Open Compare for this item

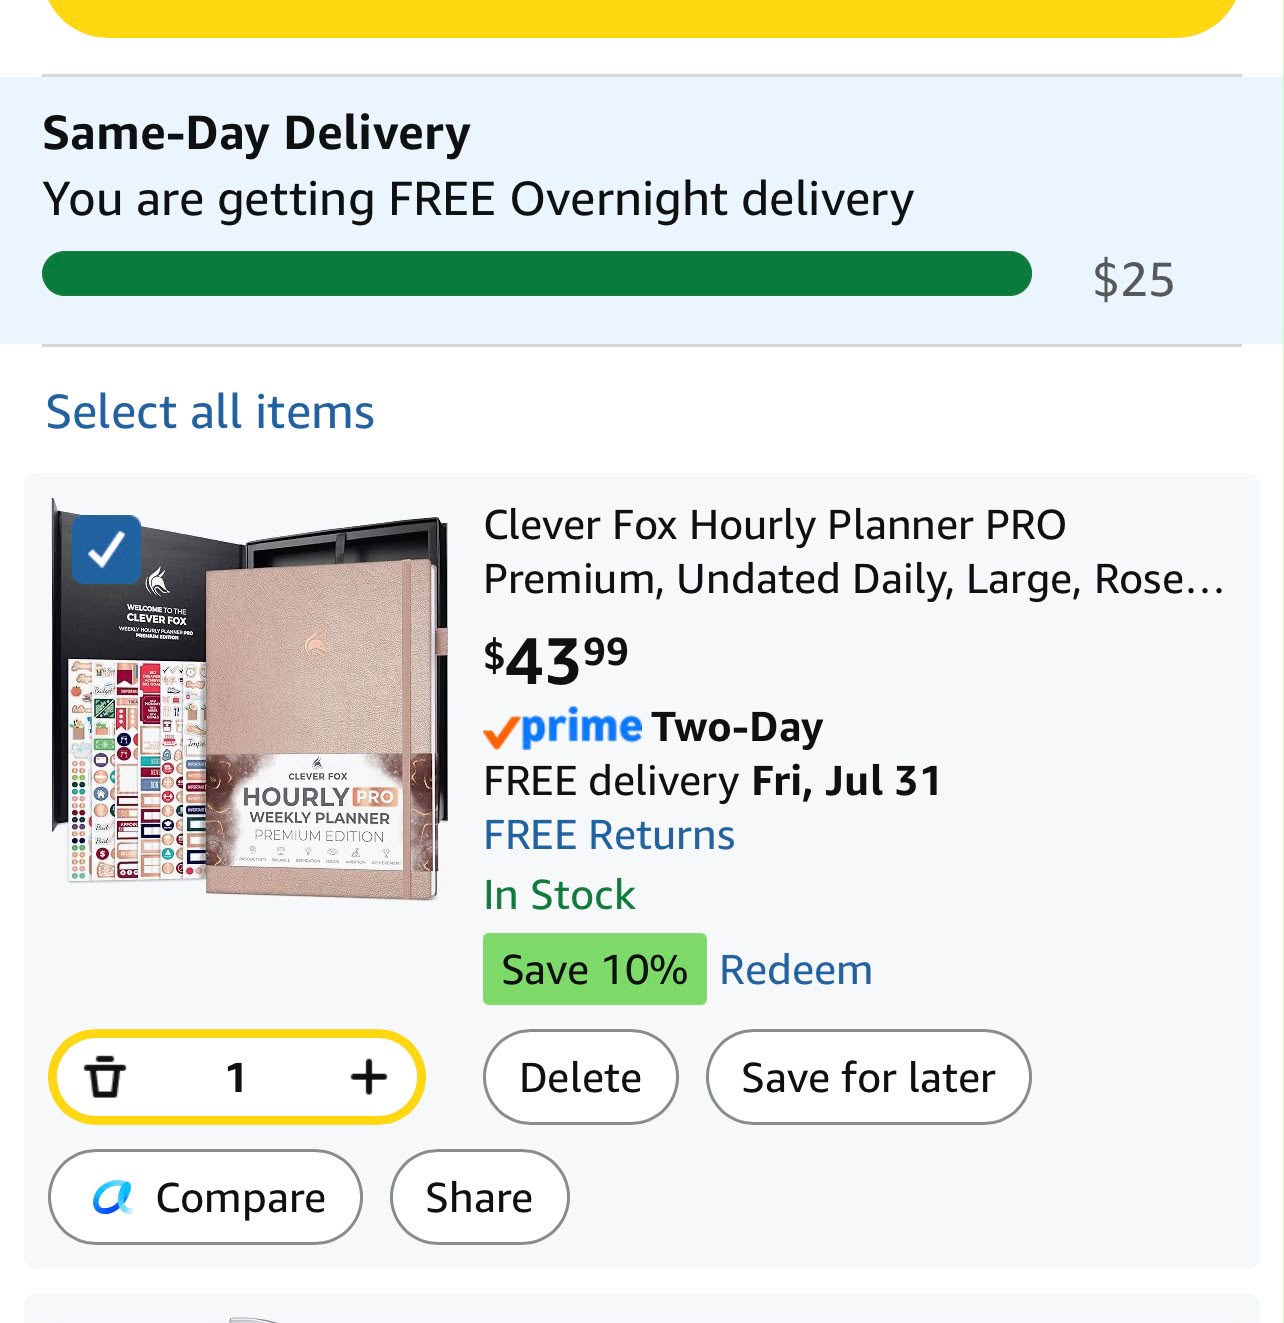click(x=205, y=1197)
